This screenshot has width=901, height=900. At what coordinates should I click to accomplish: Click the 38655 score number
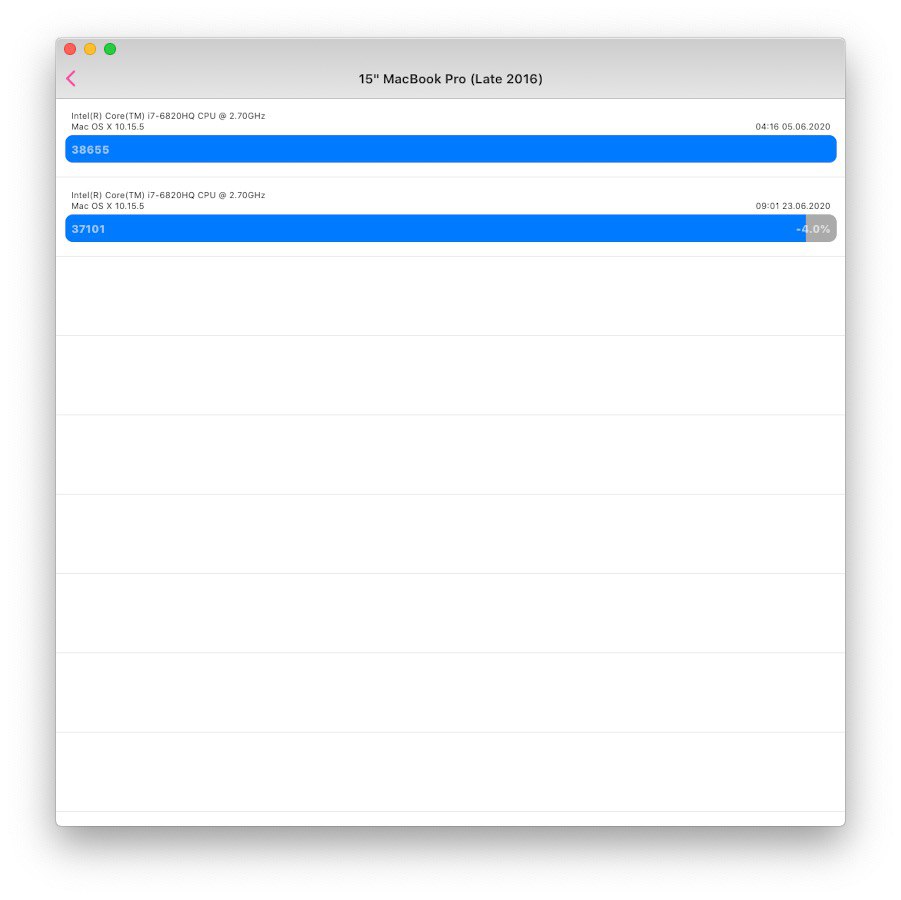(90, 149)
